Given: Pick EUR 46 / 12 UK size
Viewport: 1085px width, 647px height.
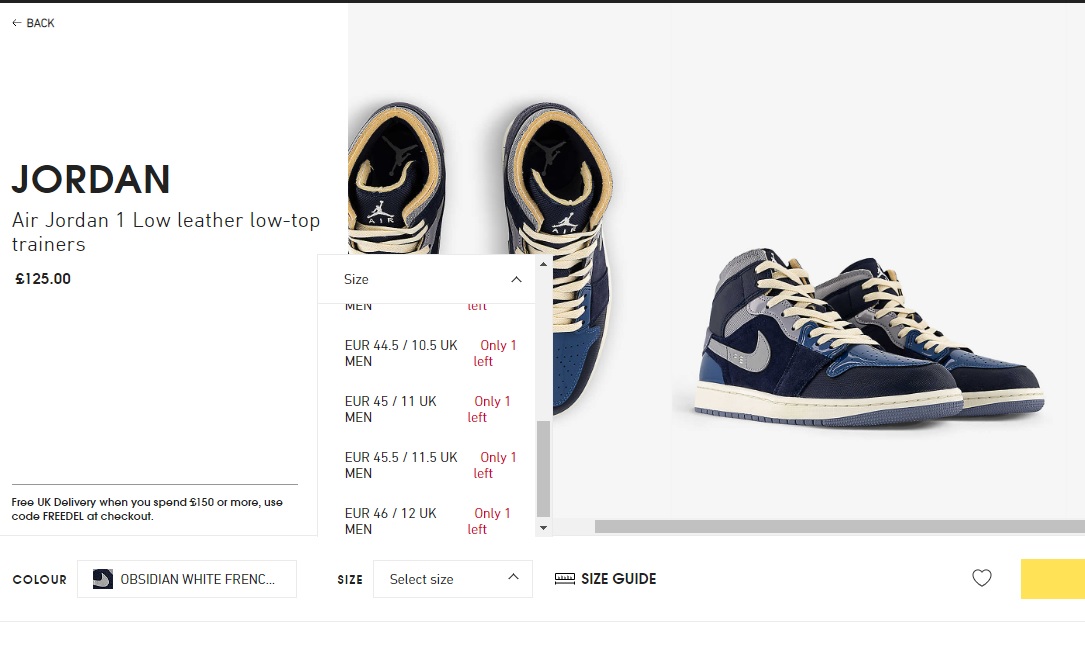Looking at the screenshot, I should coord(426,521).
